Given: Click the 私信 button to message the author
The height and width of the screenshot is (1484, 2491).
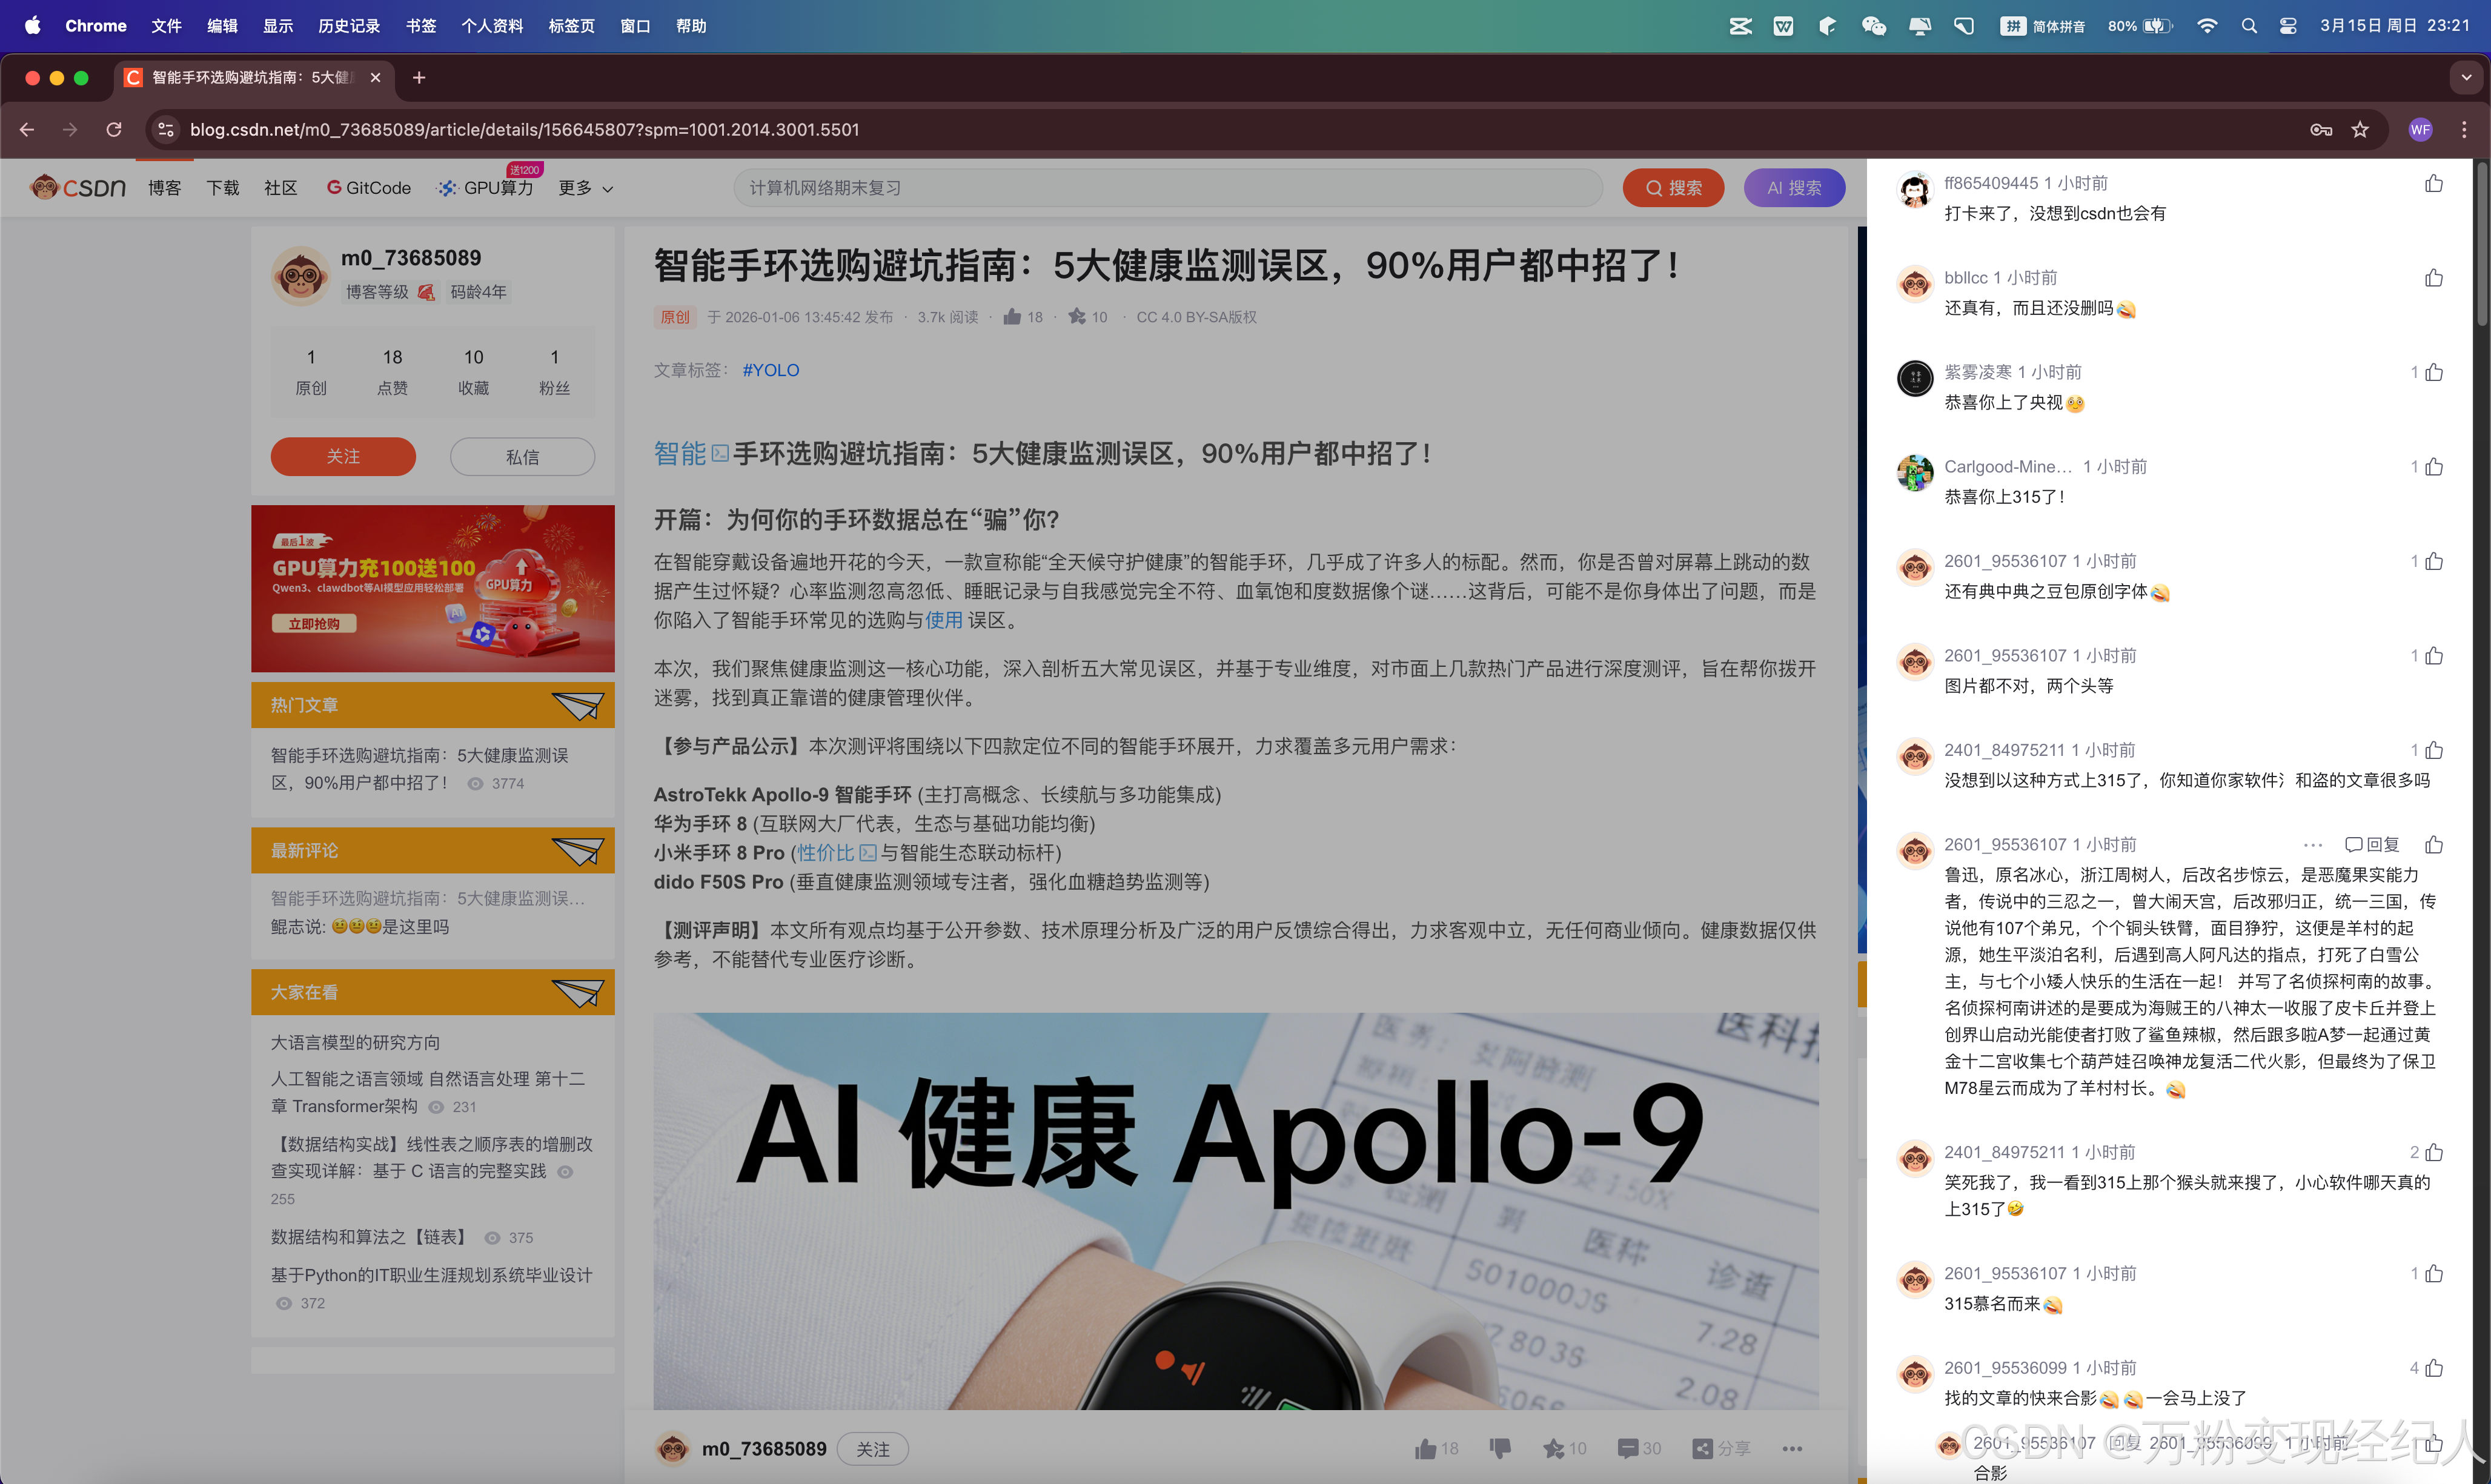Looking at the screenshot, I should click(x=521, y=456).
